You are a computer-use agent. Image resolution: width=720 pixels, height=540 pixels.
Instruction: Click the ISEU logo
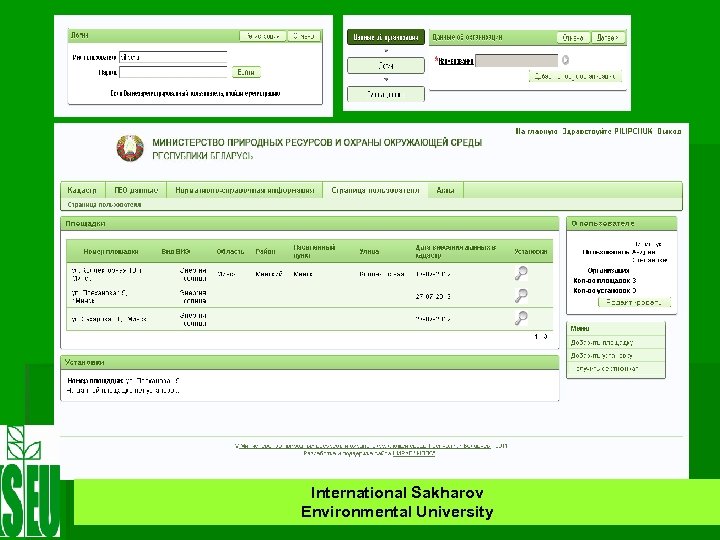30,481
